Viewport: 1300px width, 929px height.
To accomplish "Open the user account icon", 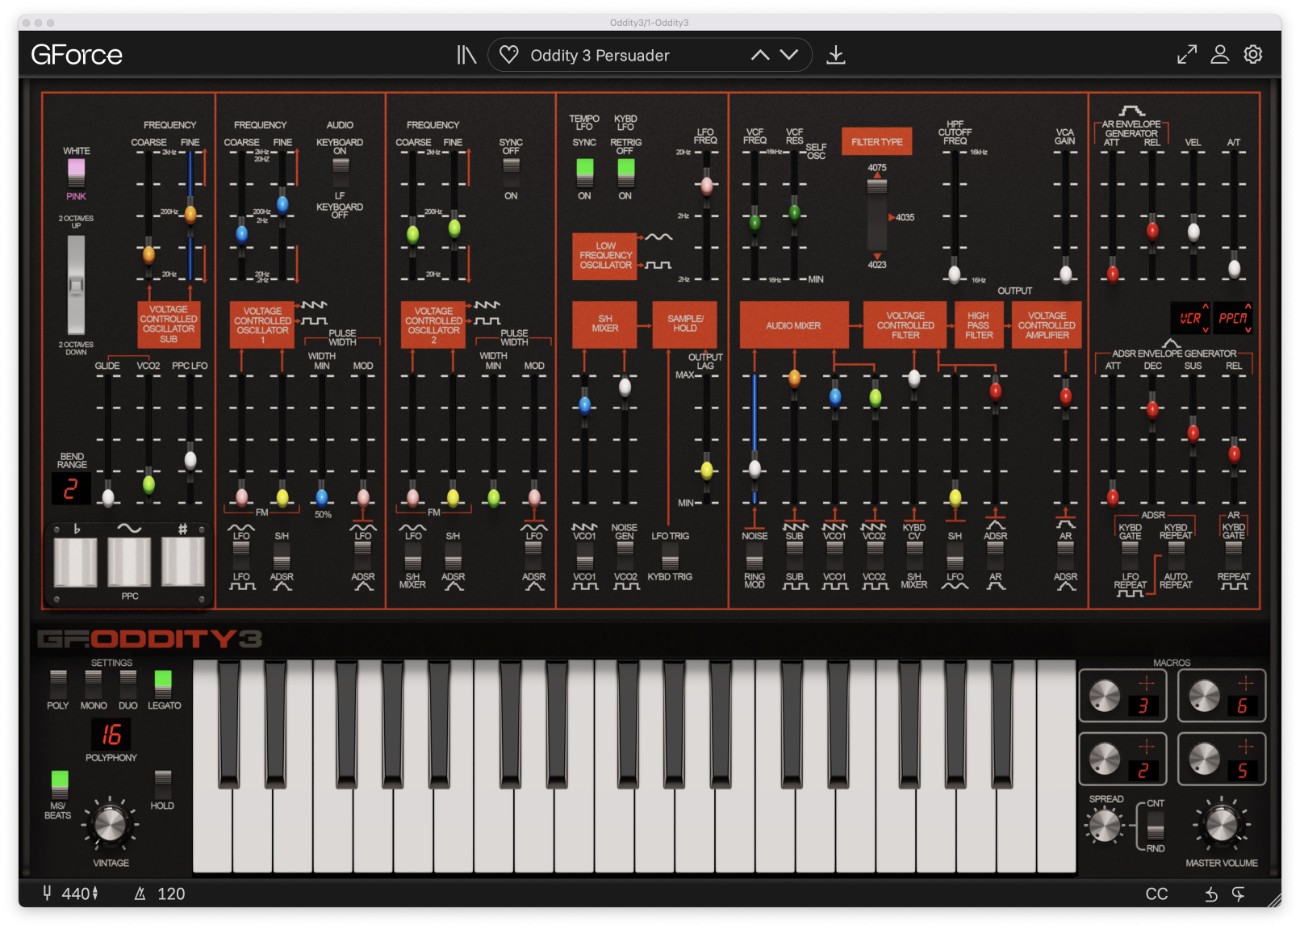I will tap(1220, 55).
